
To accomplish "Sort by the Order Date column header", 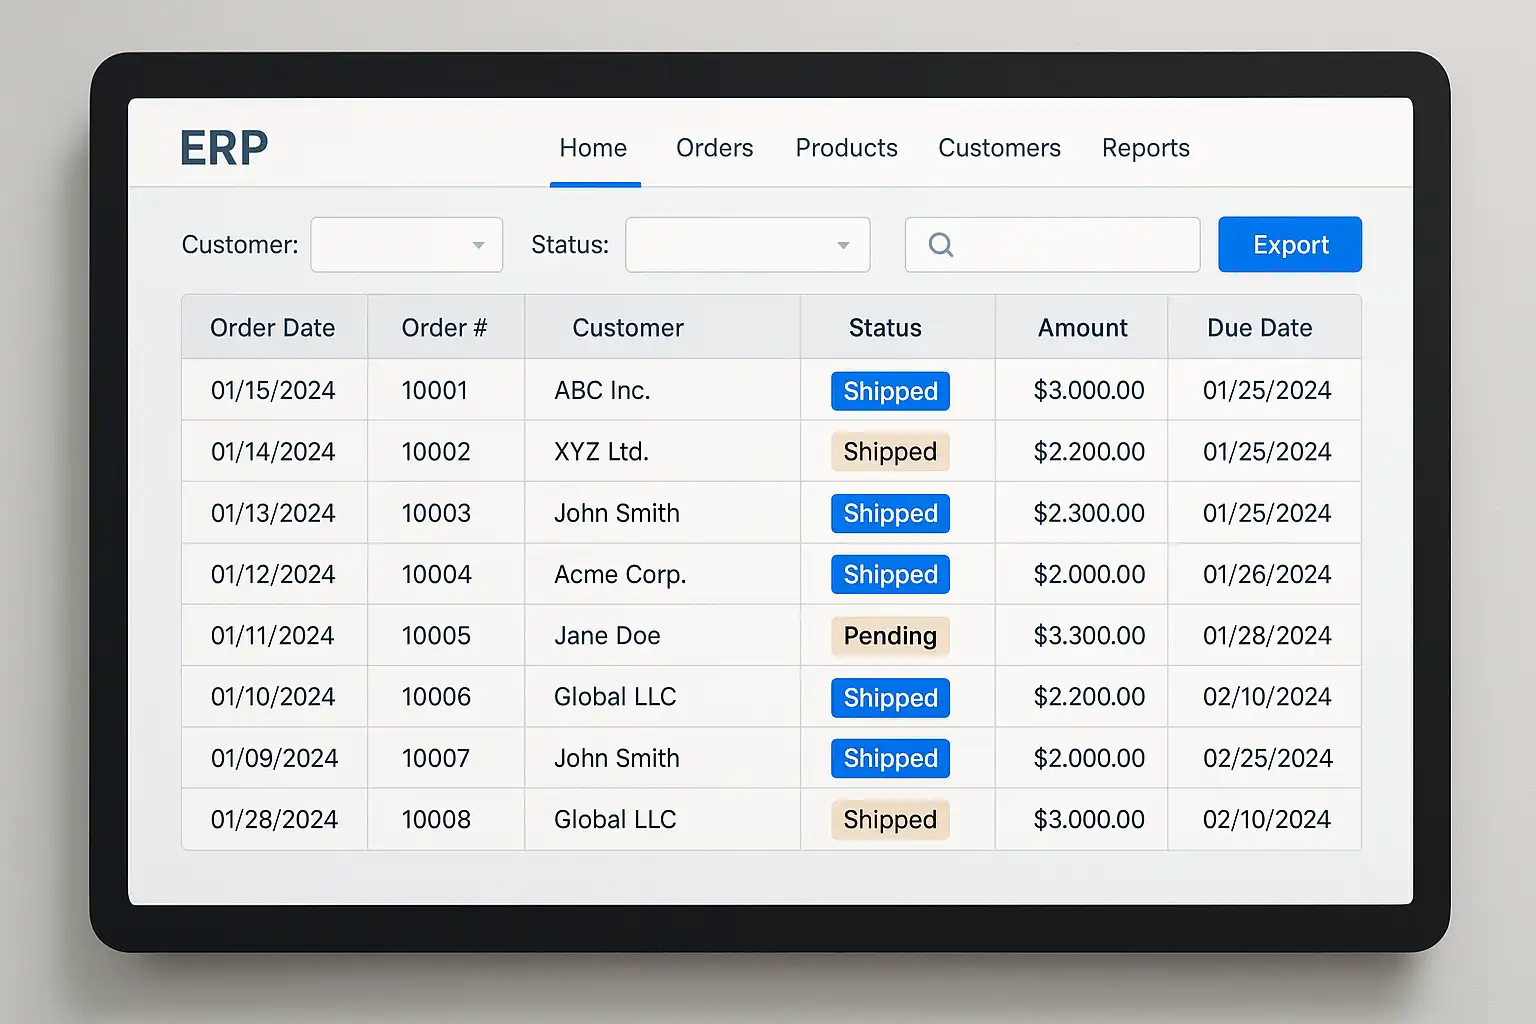I will point(272,328).
